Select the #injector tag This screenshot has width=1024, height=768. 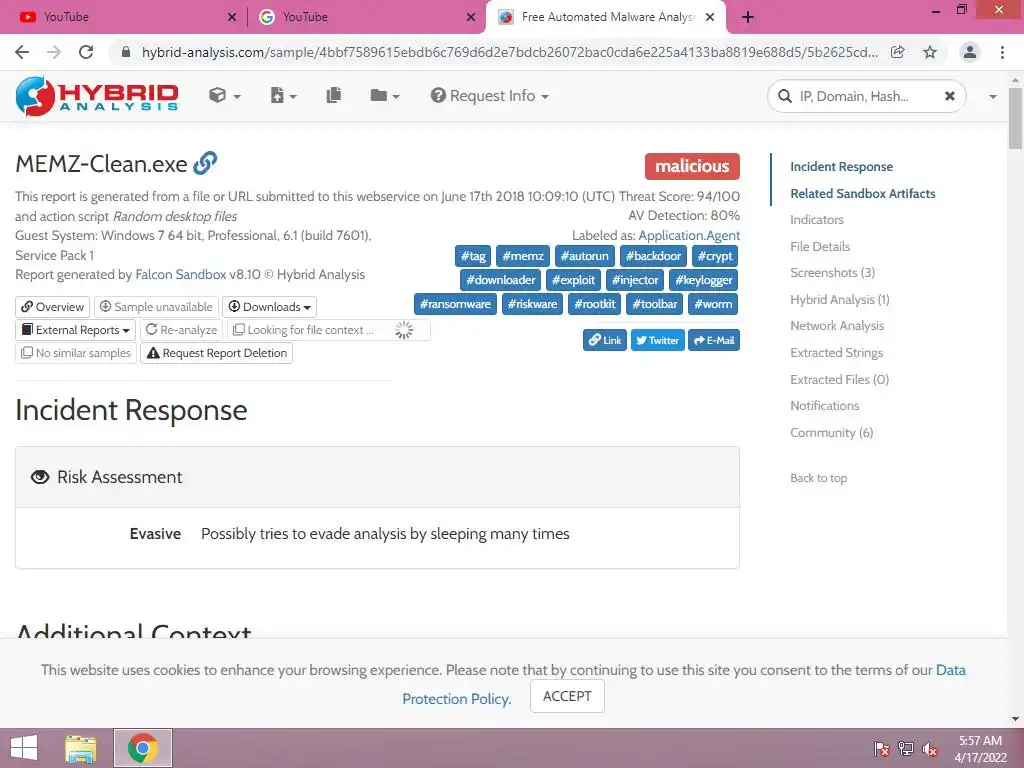click(635, 280)
